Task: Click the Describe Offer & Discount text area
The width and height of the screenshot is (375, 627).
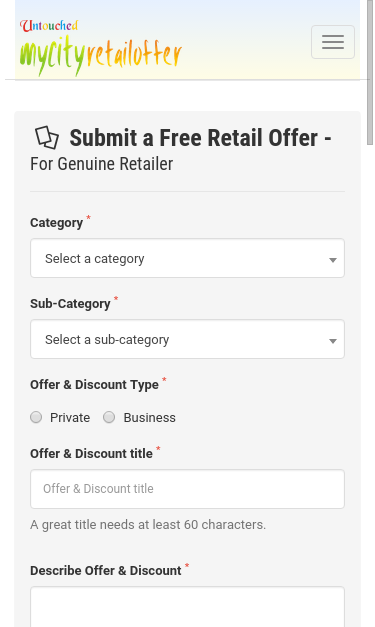Action: coord(187,607)
